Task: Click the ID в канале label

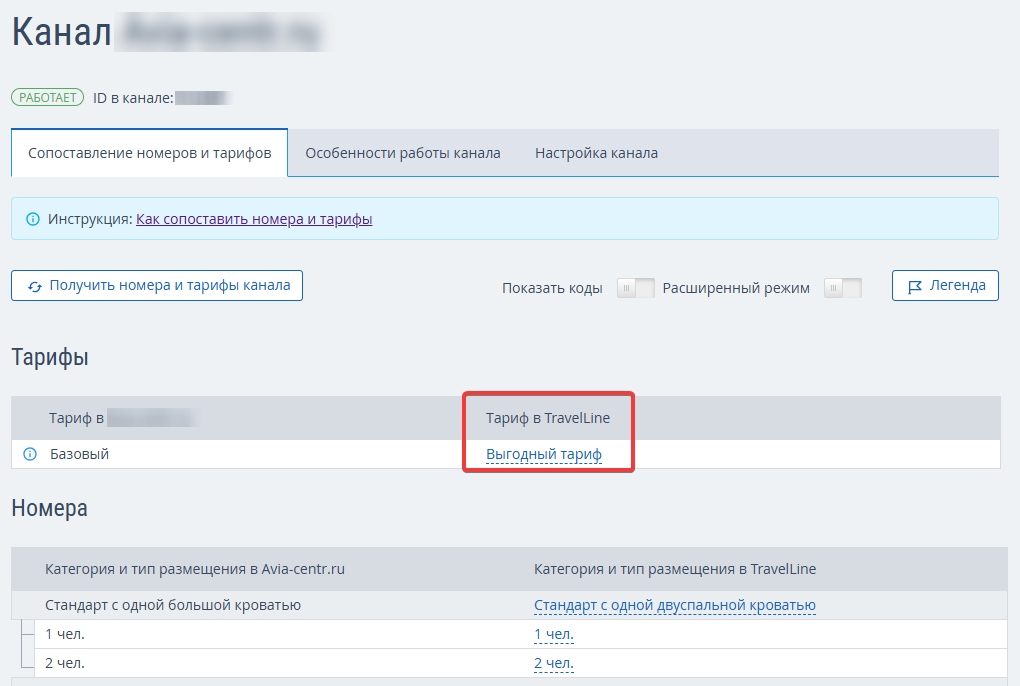Action: point(133,98)
